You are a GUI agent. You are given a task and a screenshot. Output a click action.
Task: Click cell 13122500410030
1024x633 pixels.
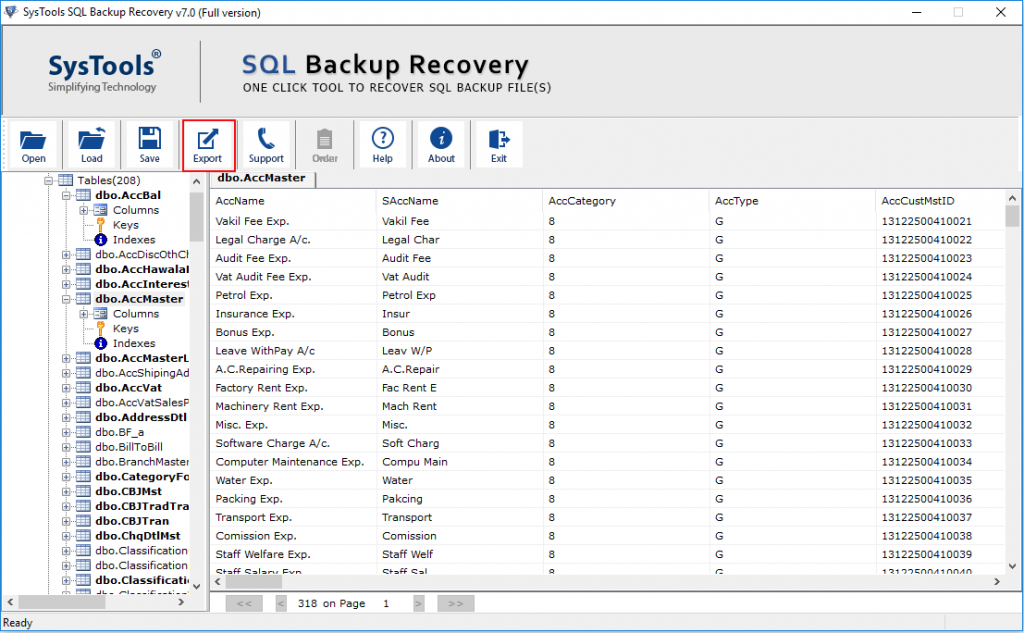tap(926, 388)
